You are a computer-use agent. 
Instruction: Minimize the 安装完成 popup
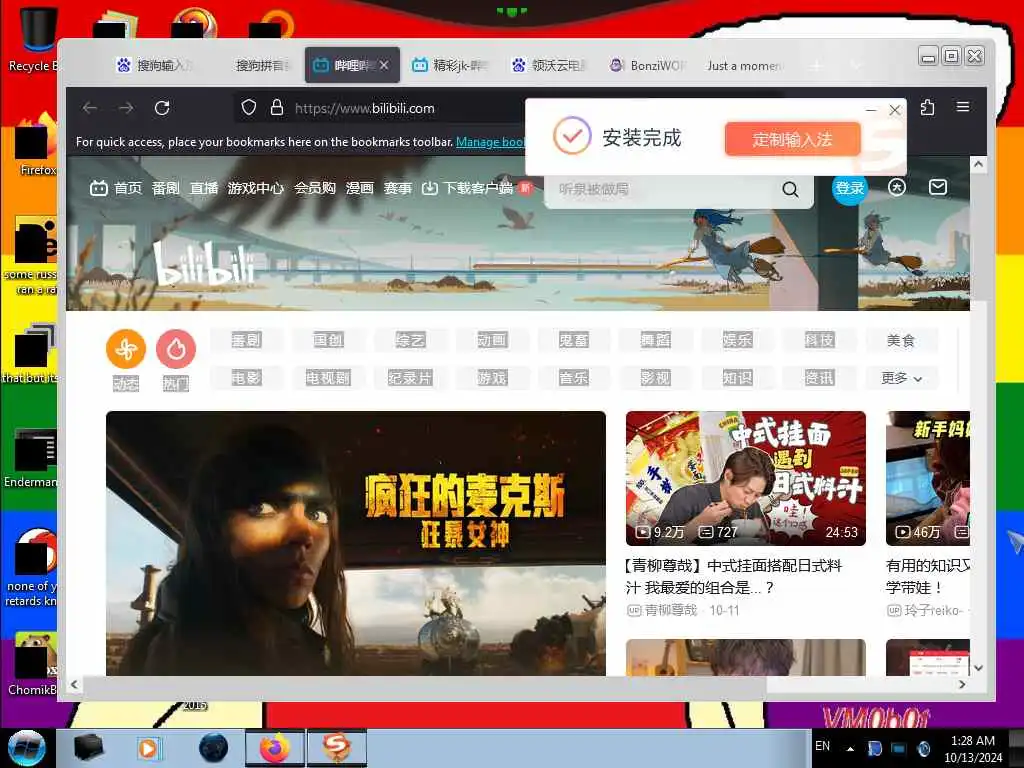point(871,110)
